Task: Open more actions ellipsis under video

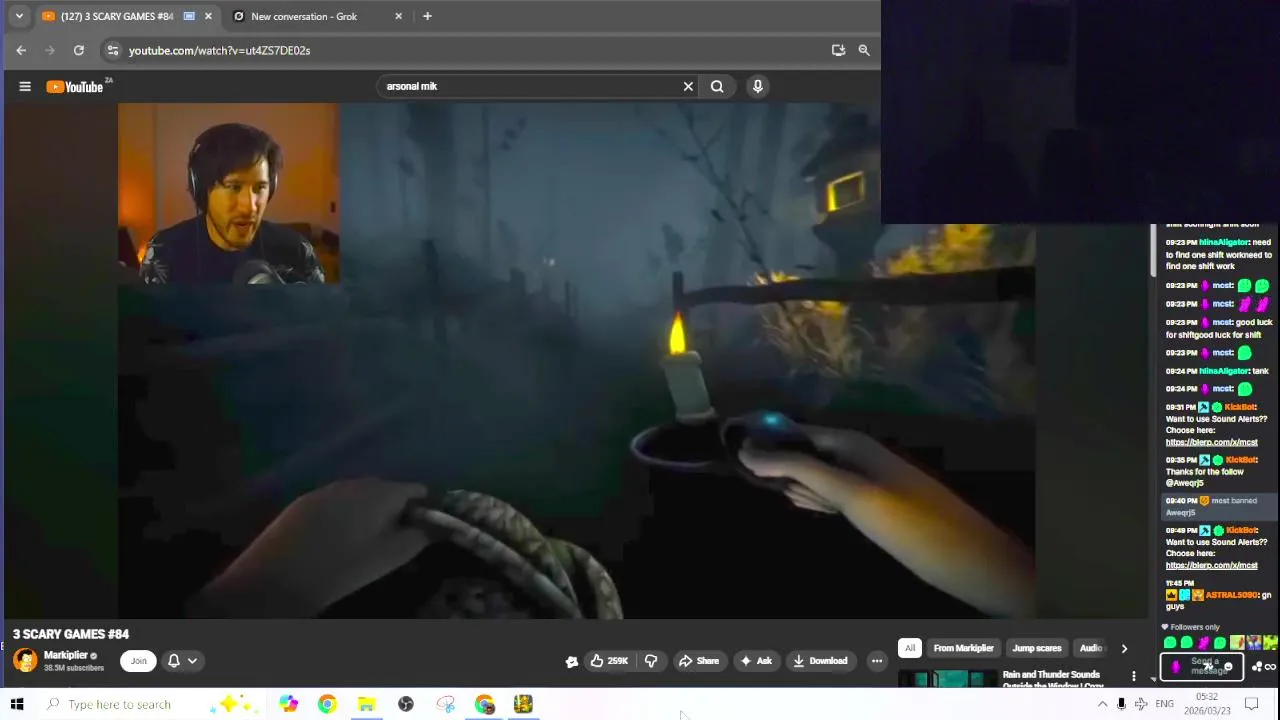Action: [x=877, y=661]
